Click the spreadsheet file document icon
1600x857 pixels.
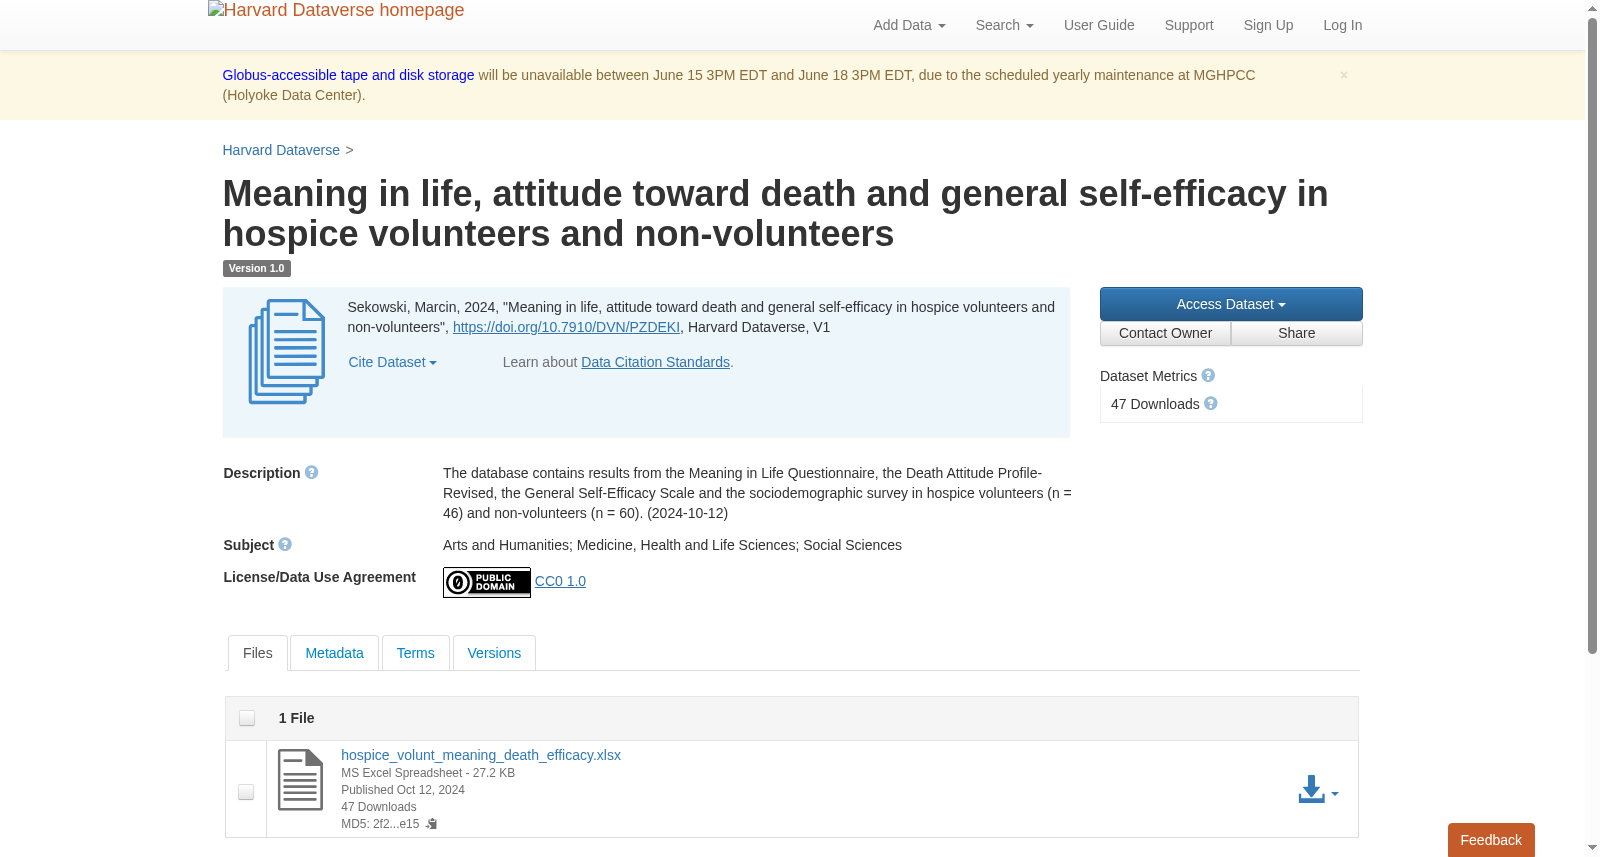click(300, 780)
